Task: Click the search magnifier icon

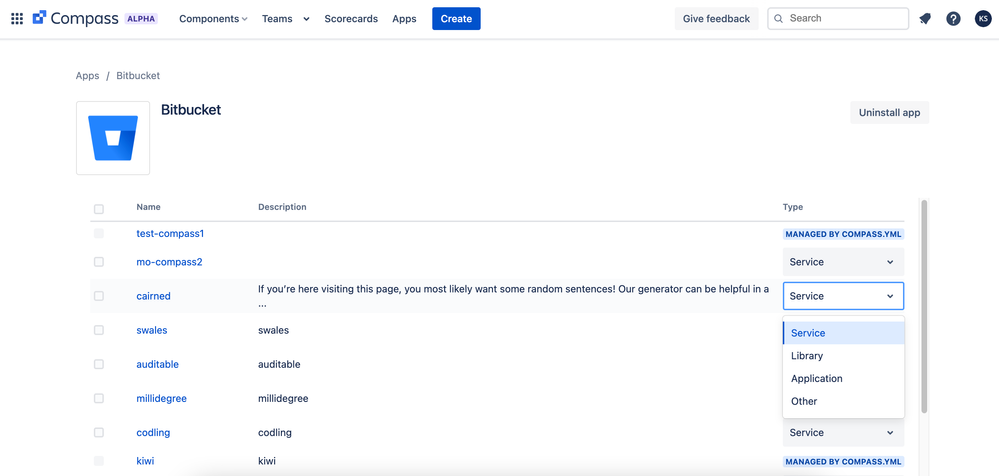Action: (x=779, y=18)
